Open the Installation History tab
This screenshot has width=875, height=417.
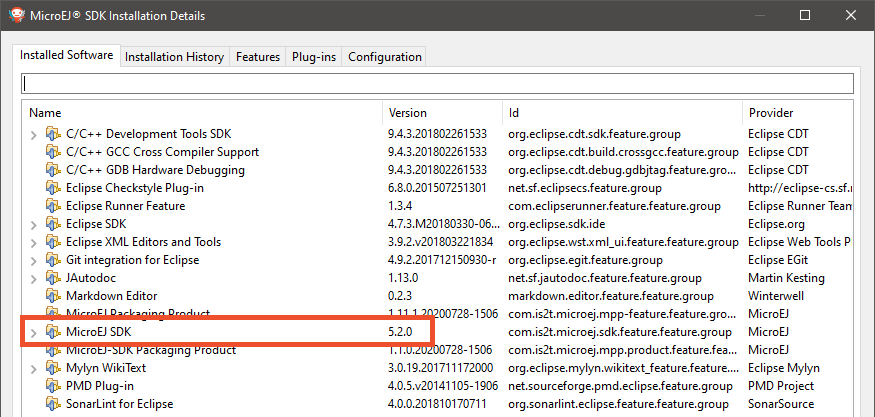(x=174, y=57)
